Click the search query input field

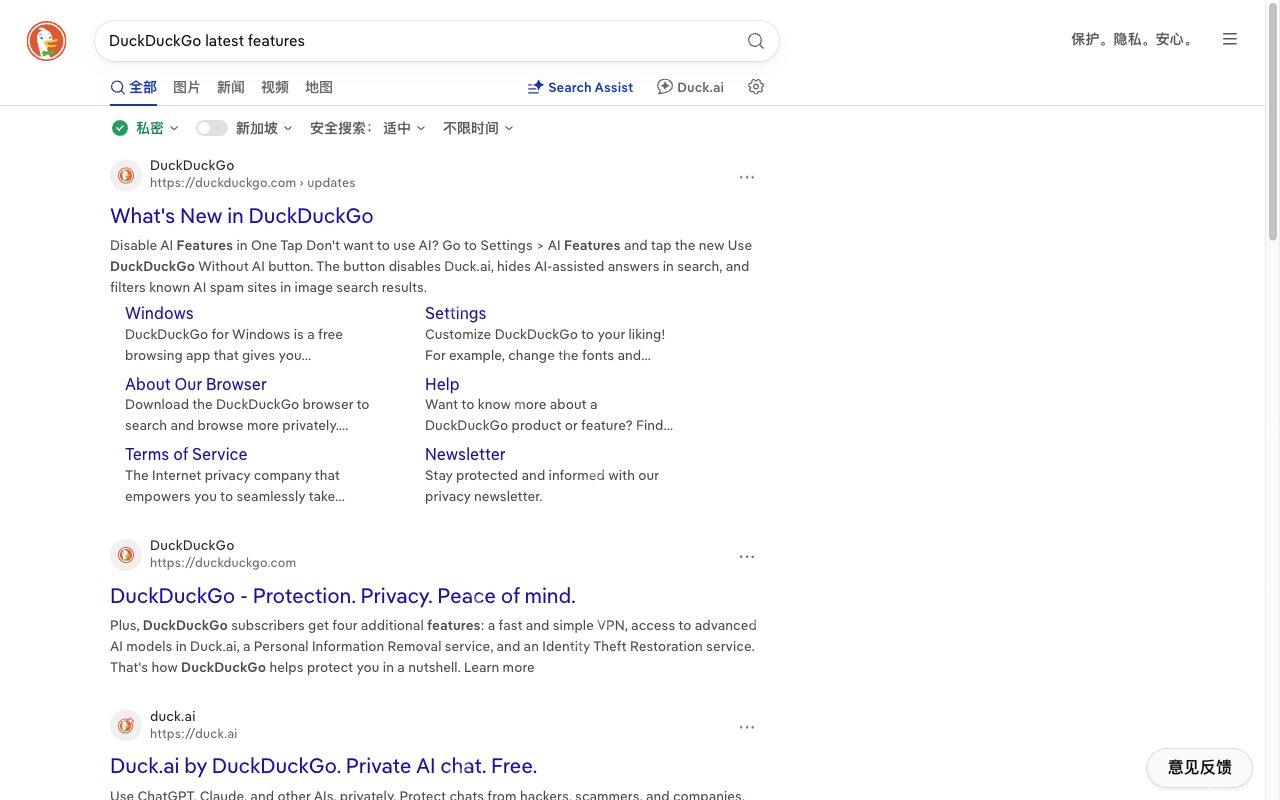[x=420, y=41]
